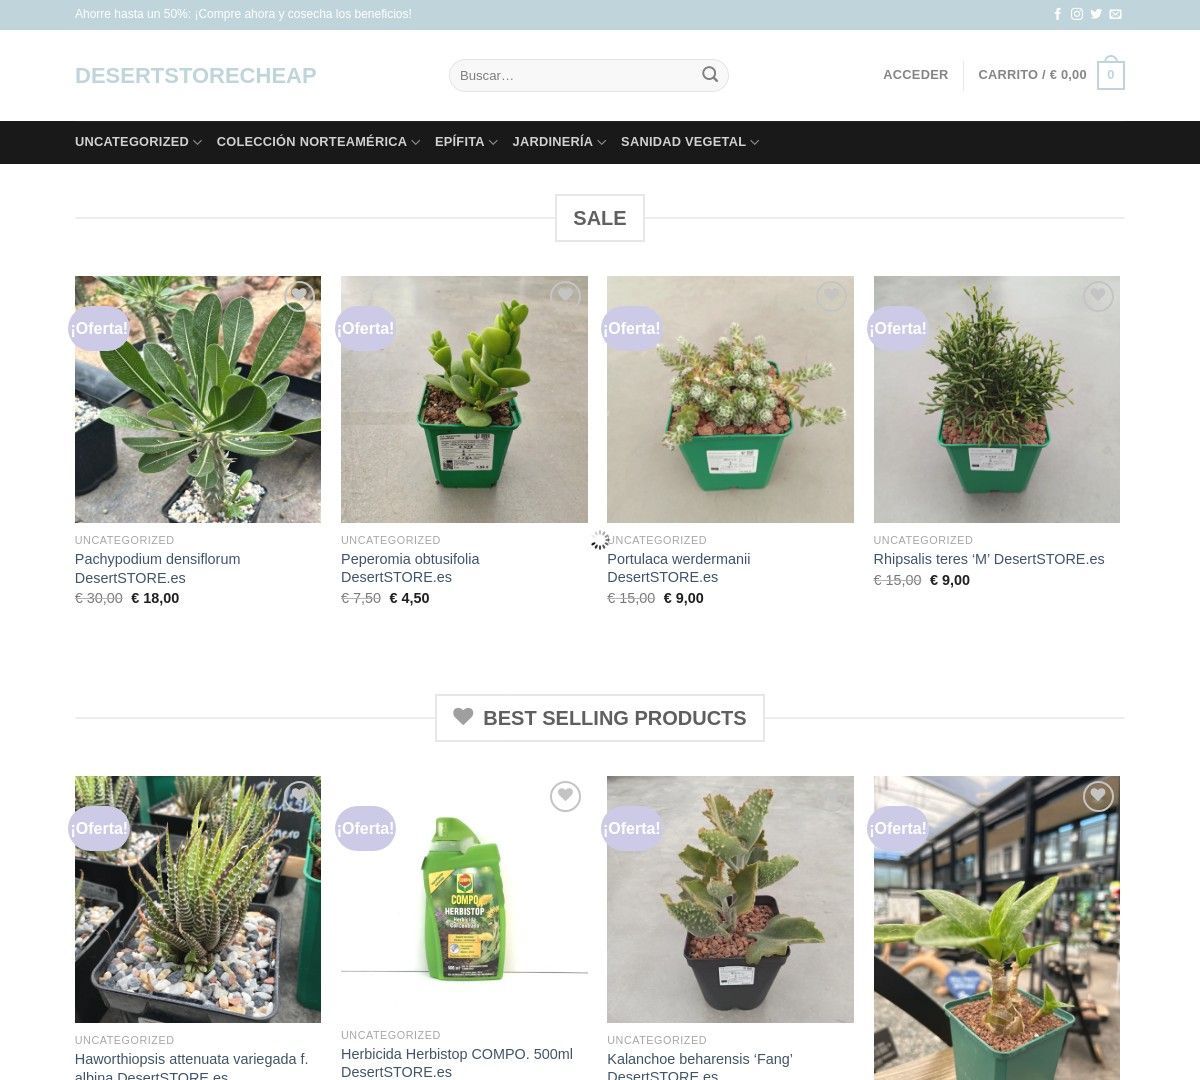
Task: Open the Twitter social icon
Action: (1096, 14)
